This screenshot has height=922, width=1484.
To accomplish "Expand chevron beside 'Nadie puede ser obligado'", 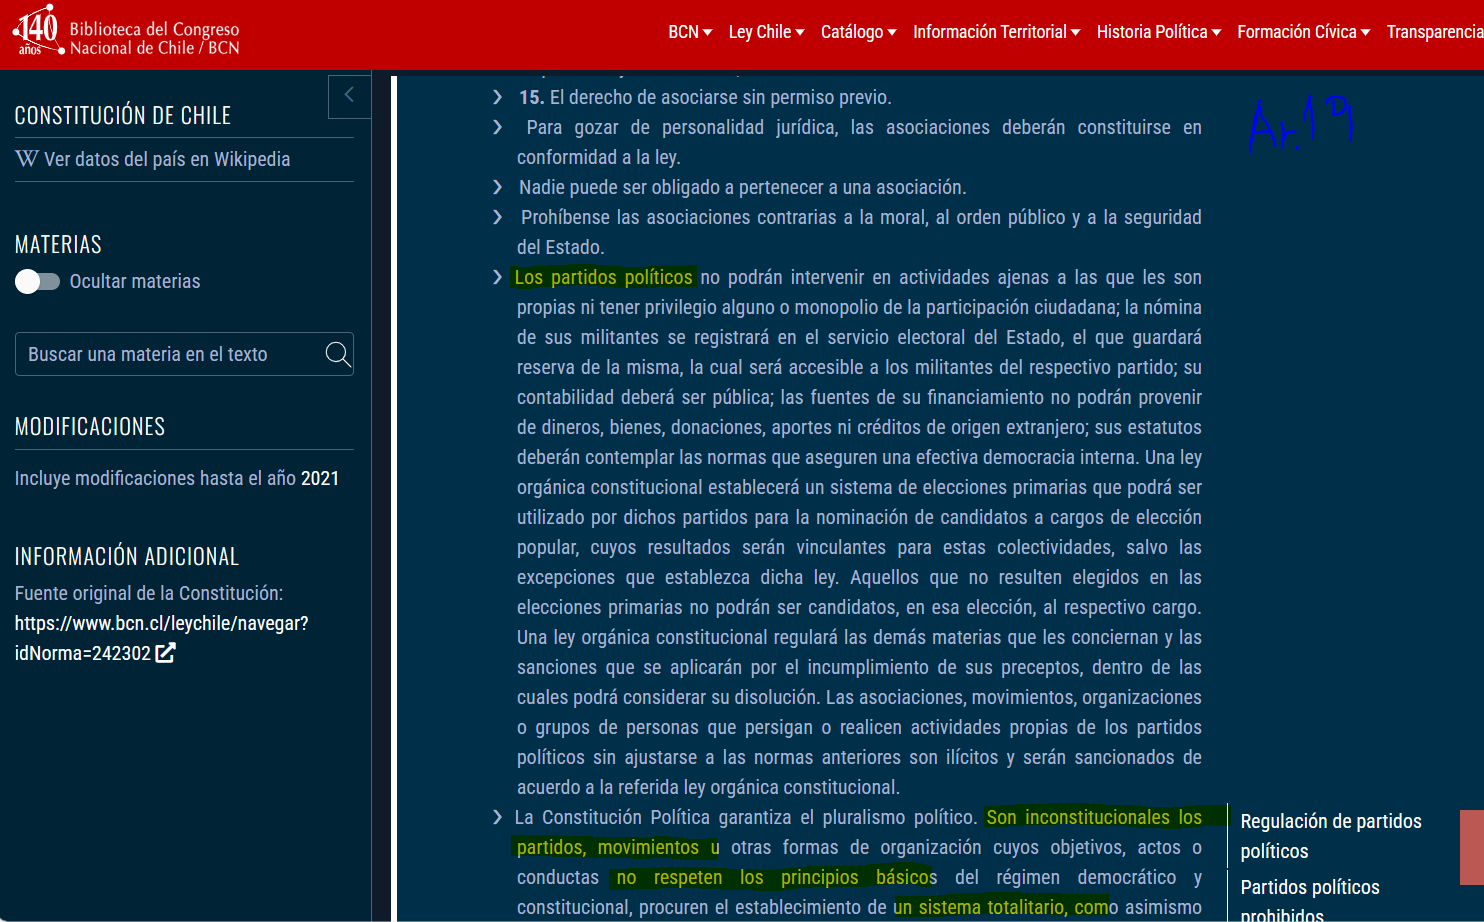I will point(498,187).
